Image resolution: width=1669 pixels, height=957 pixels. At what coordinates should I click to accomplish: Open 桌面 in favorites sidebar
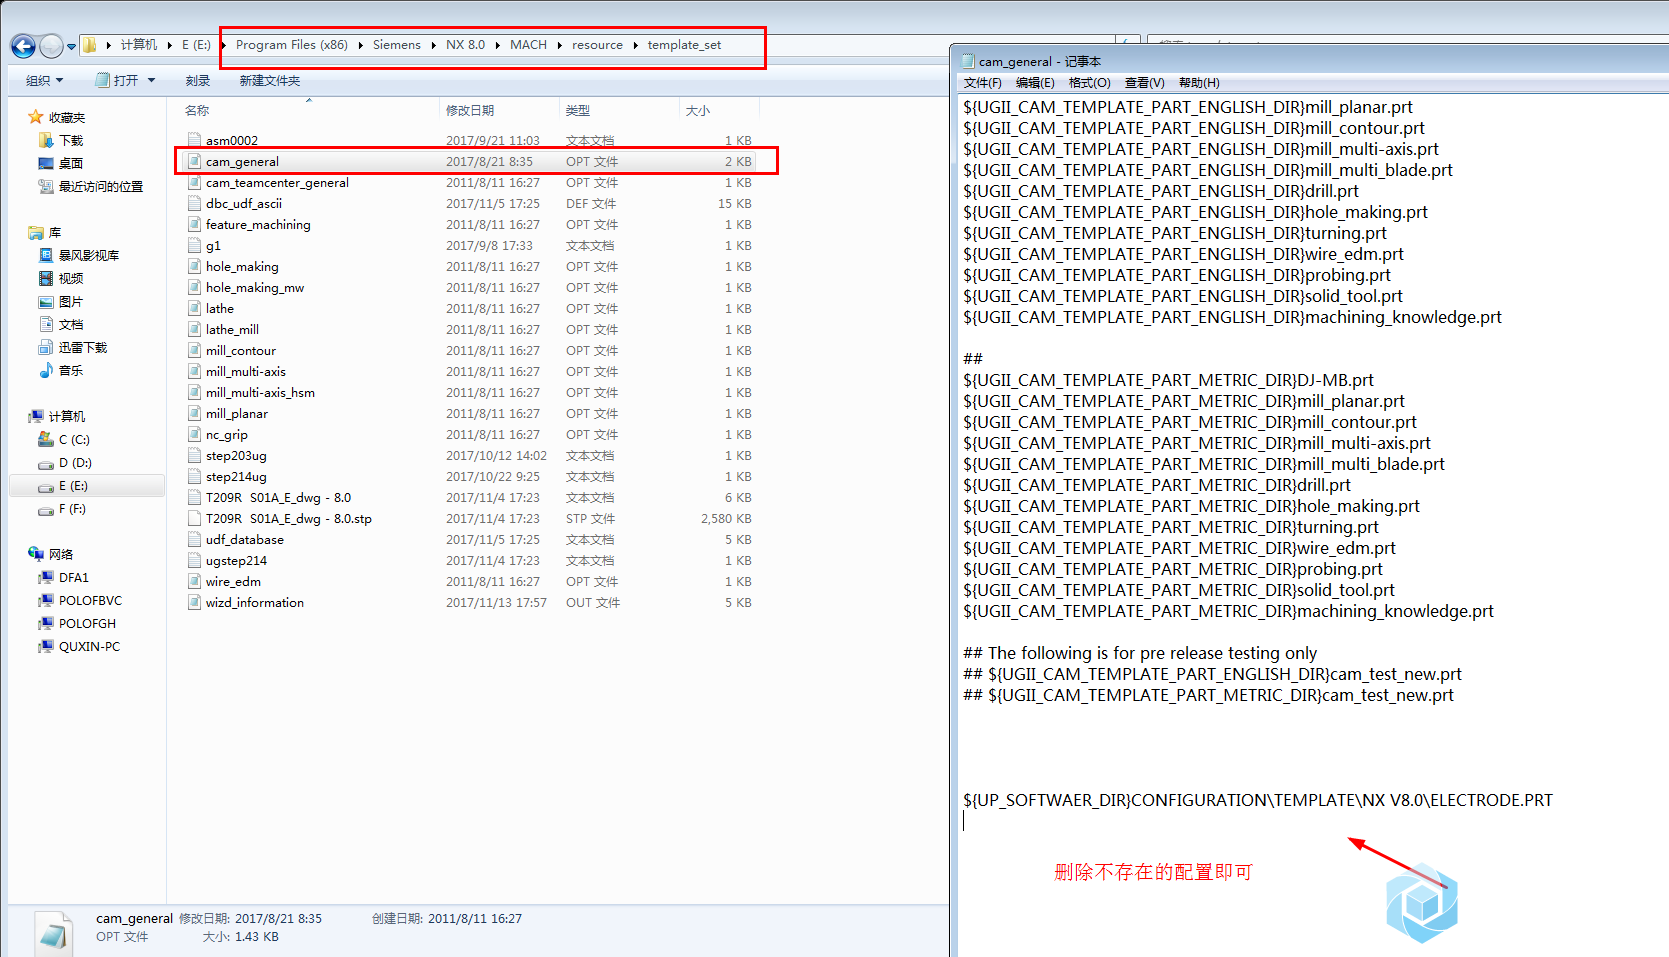click(x=70, y=163)
